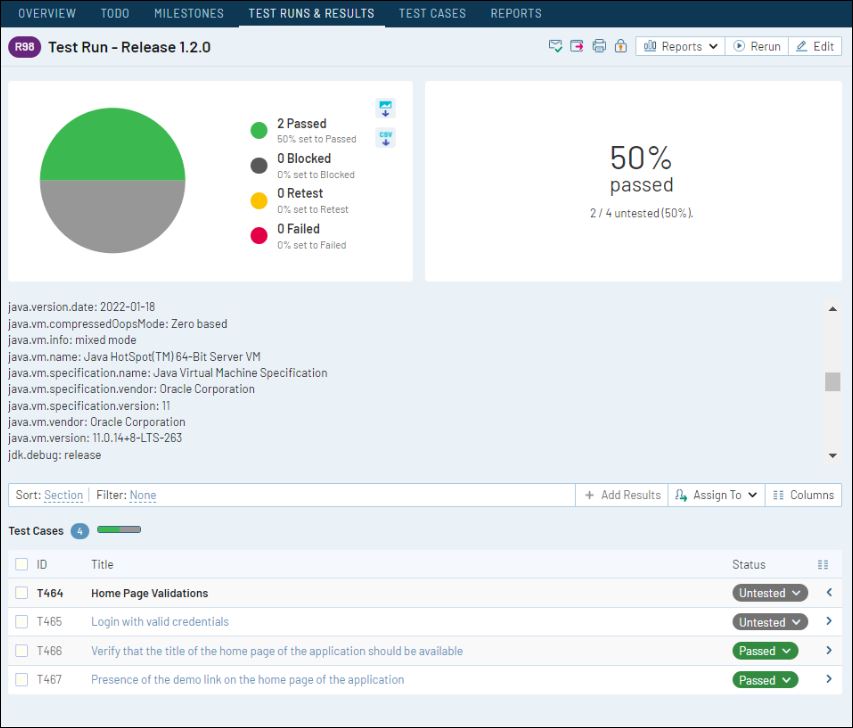Open the Filter None link
Viewport: 853px width, 728px height.
pyautogui.click(x=141, y=494)
